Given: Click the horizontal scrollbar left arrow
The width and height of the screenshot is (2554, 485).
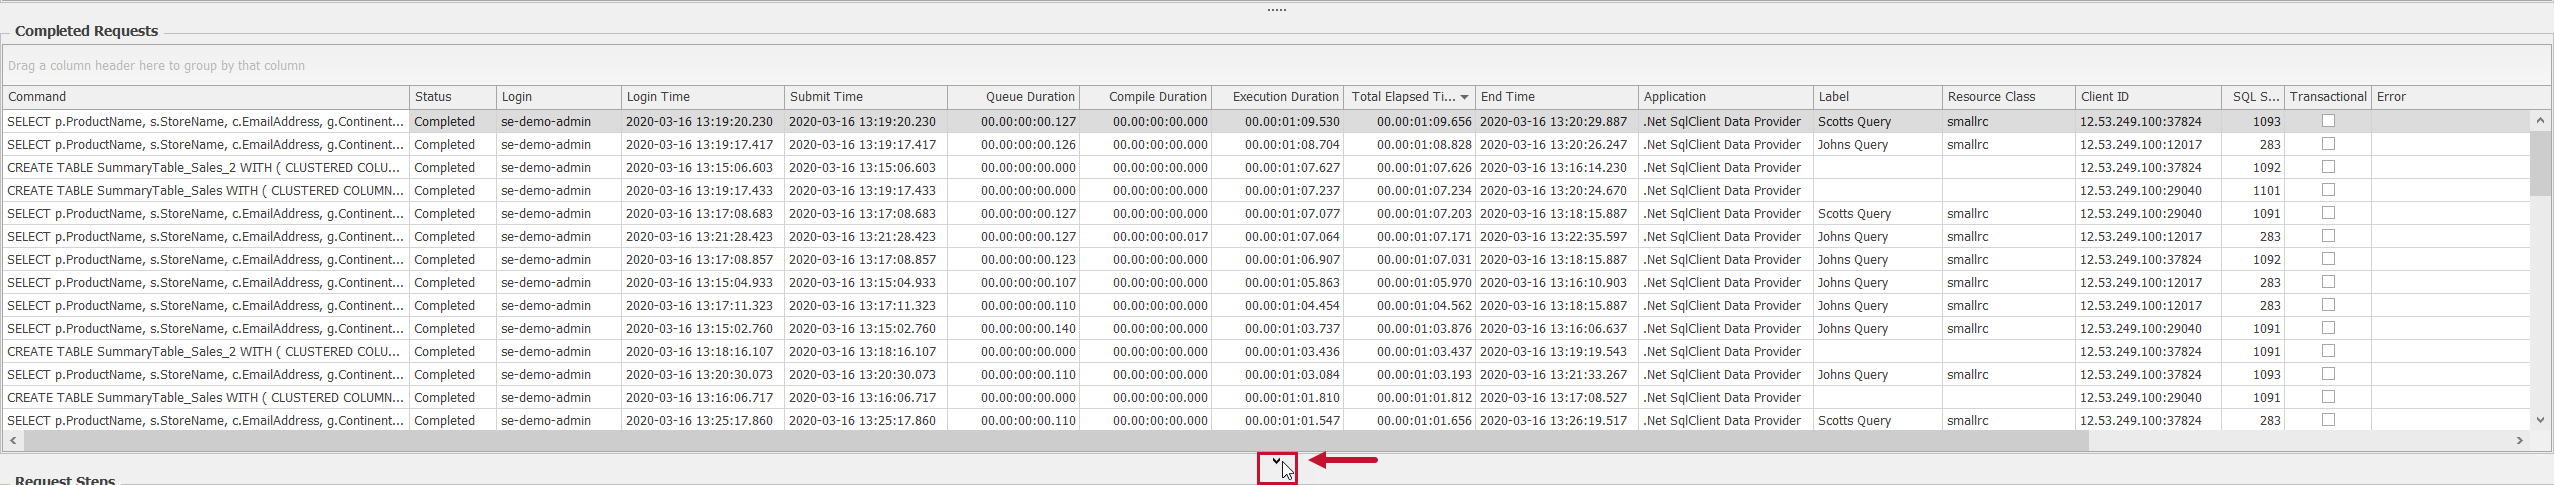Looking at the screenshot, I should coord(13,440).
